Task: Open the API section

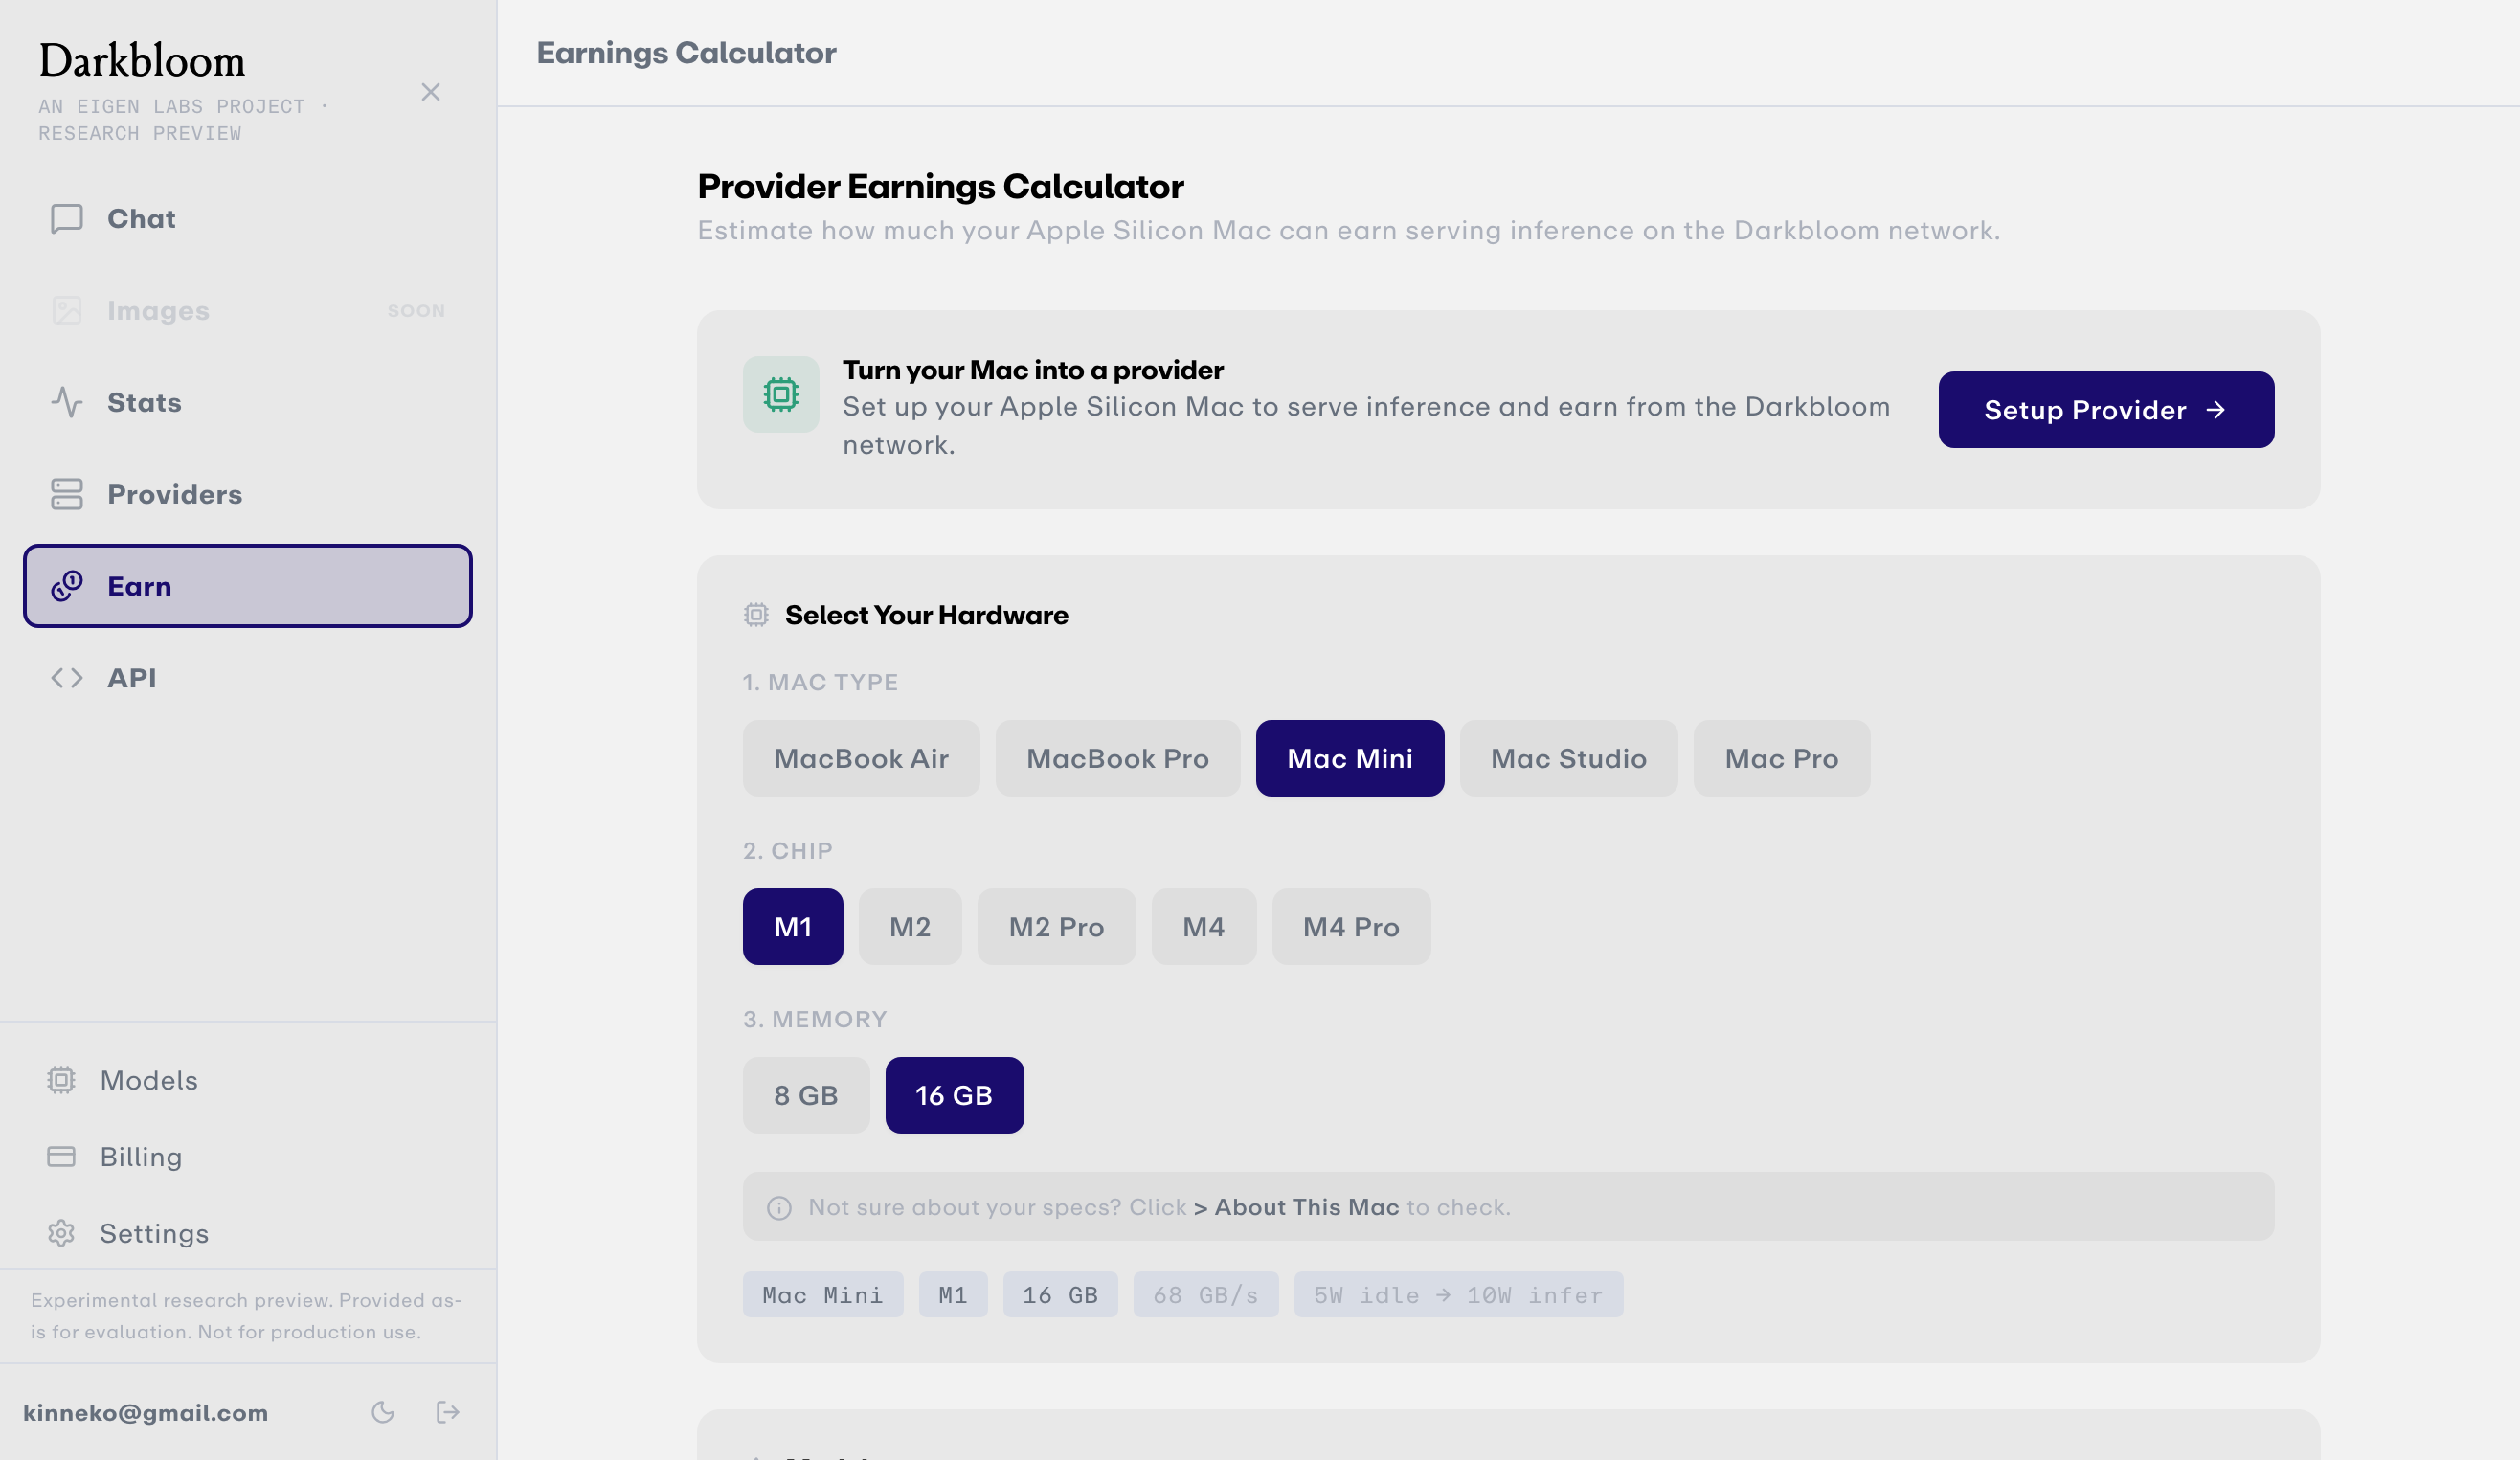Action: click(247, 678)
